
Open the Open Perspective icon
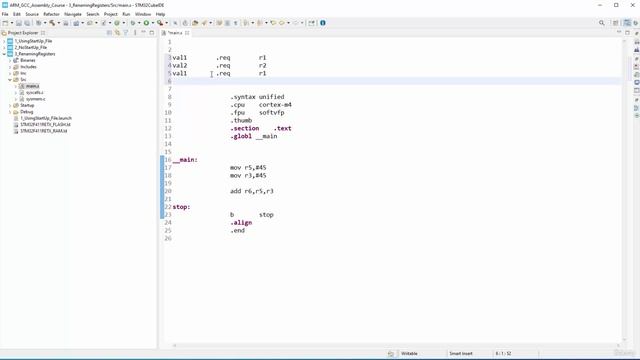tap(616, 23)
